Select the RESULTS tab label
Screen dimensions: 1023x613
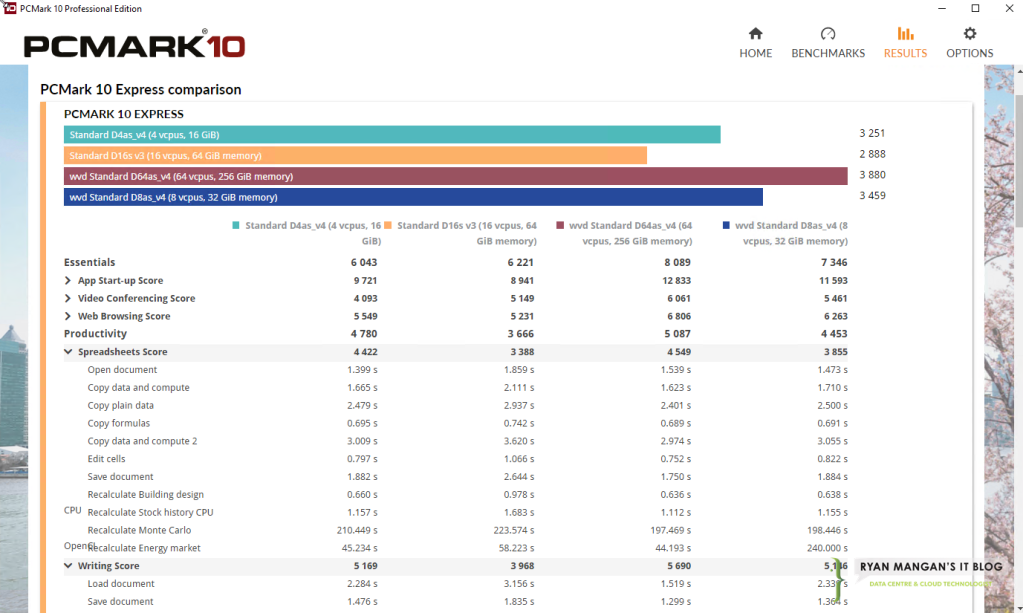905,53
